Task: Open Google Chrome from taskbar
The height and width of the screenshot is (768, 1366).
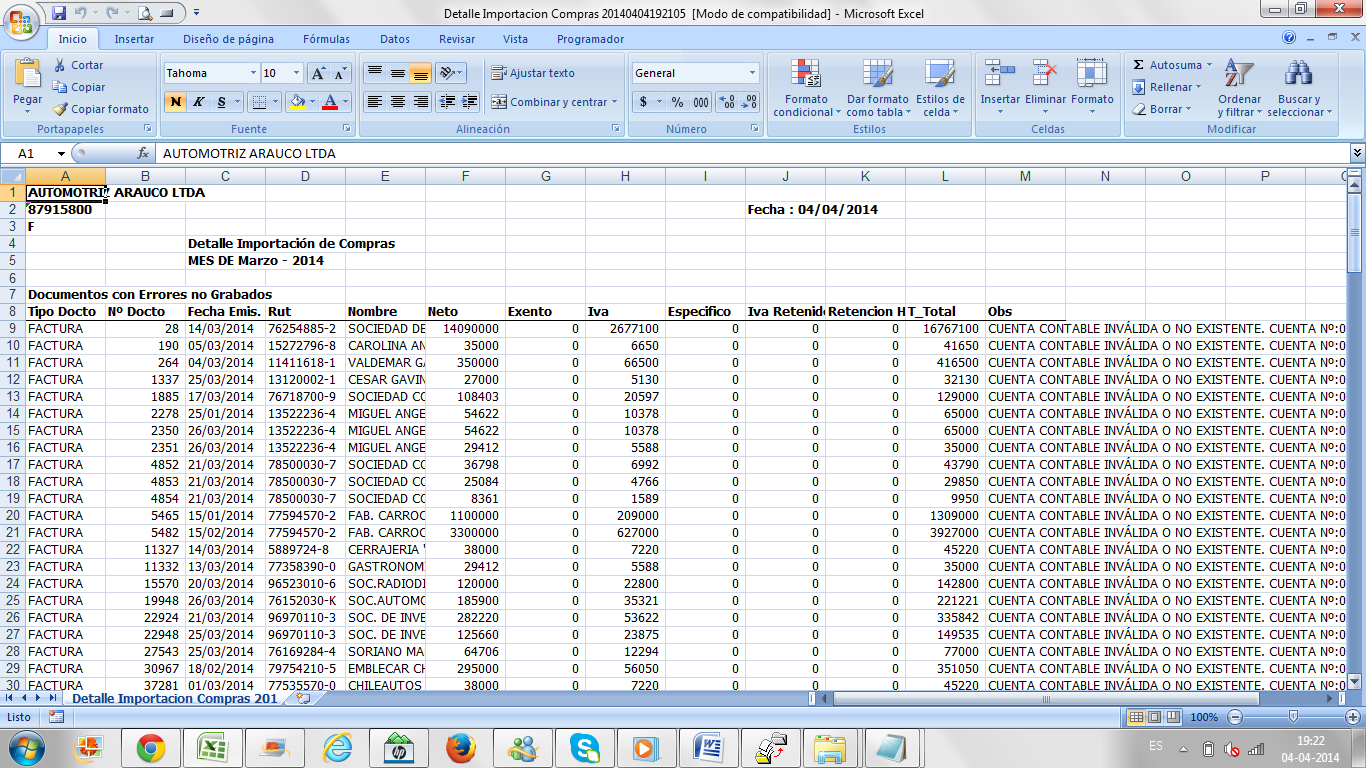Action: pos(151,747)
